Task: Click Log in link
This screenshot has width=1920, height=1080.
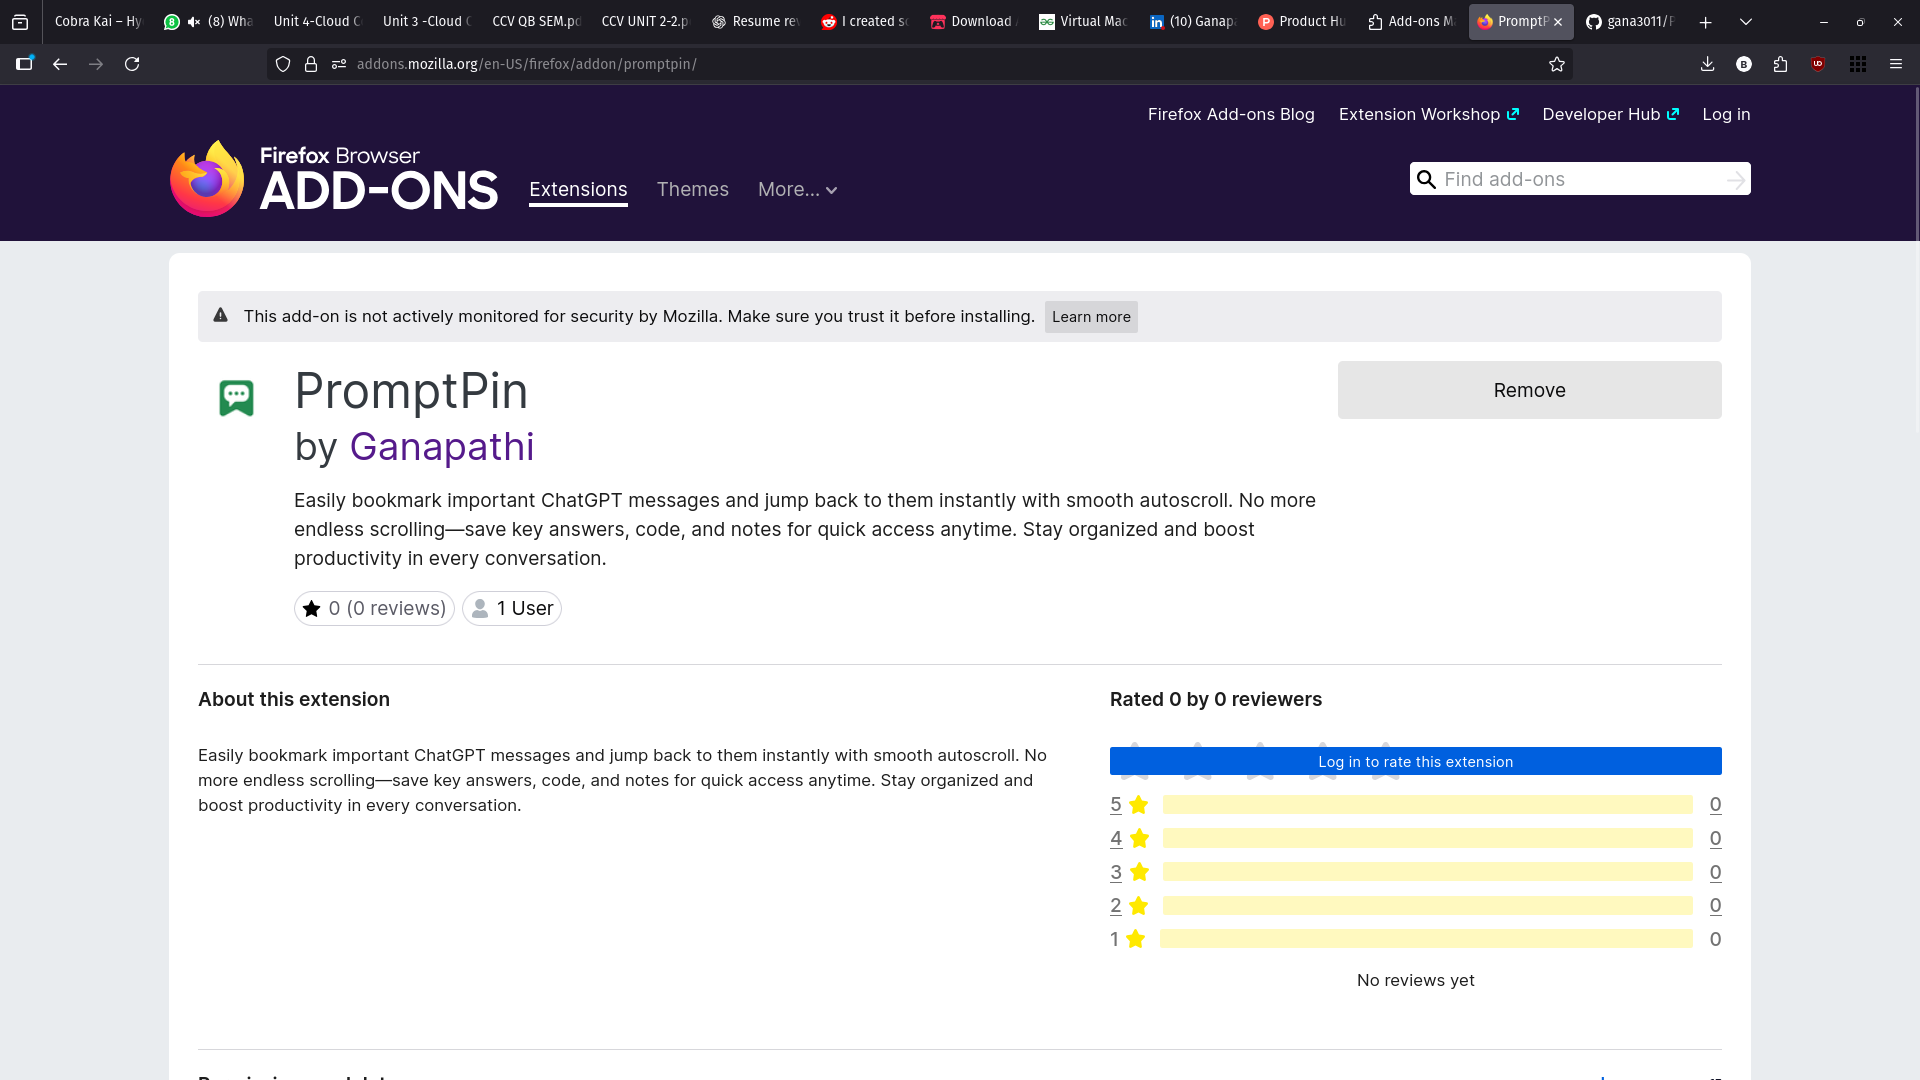Action: pos(1726,114)
